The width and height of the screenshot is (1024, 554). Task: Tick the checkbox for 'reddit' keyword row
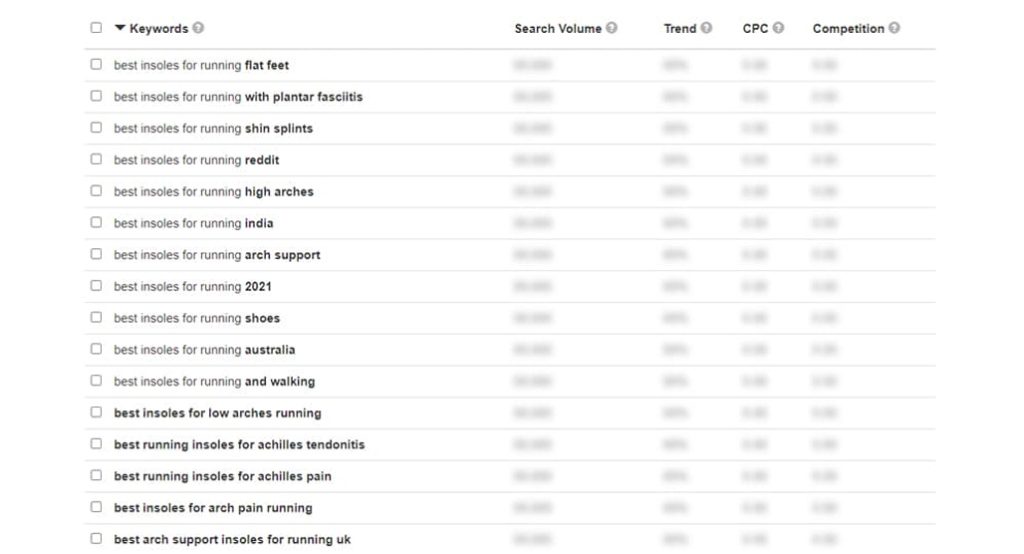click(x=96, y=159)
